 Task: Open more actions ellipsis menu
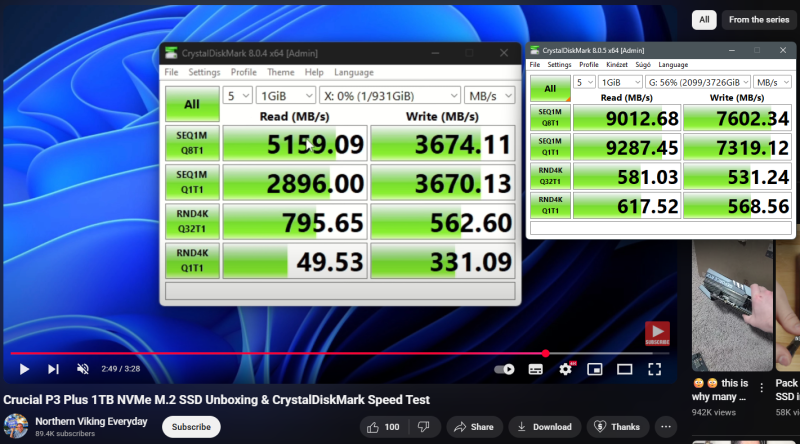coord(666,427)
